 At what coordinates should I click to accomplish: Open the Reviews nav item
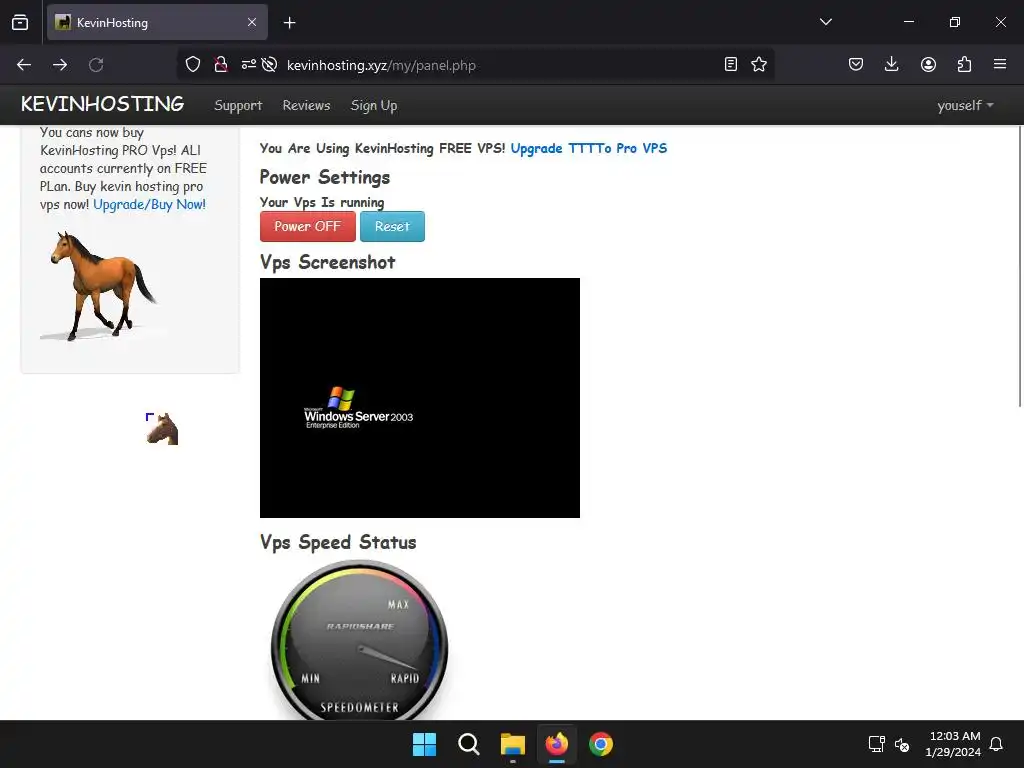pos(306,105)
